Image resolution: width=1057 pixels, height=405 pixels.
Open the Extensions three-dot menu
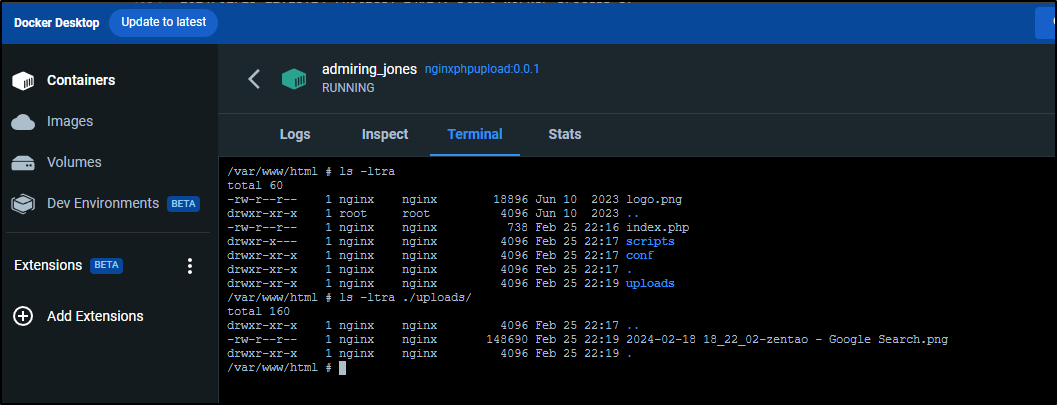click(x=190, y=266)
